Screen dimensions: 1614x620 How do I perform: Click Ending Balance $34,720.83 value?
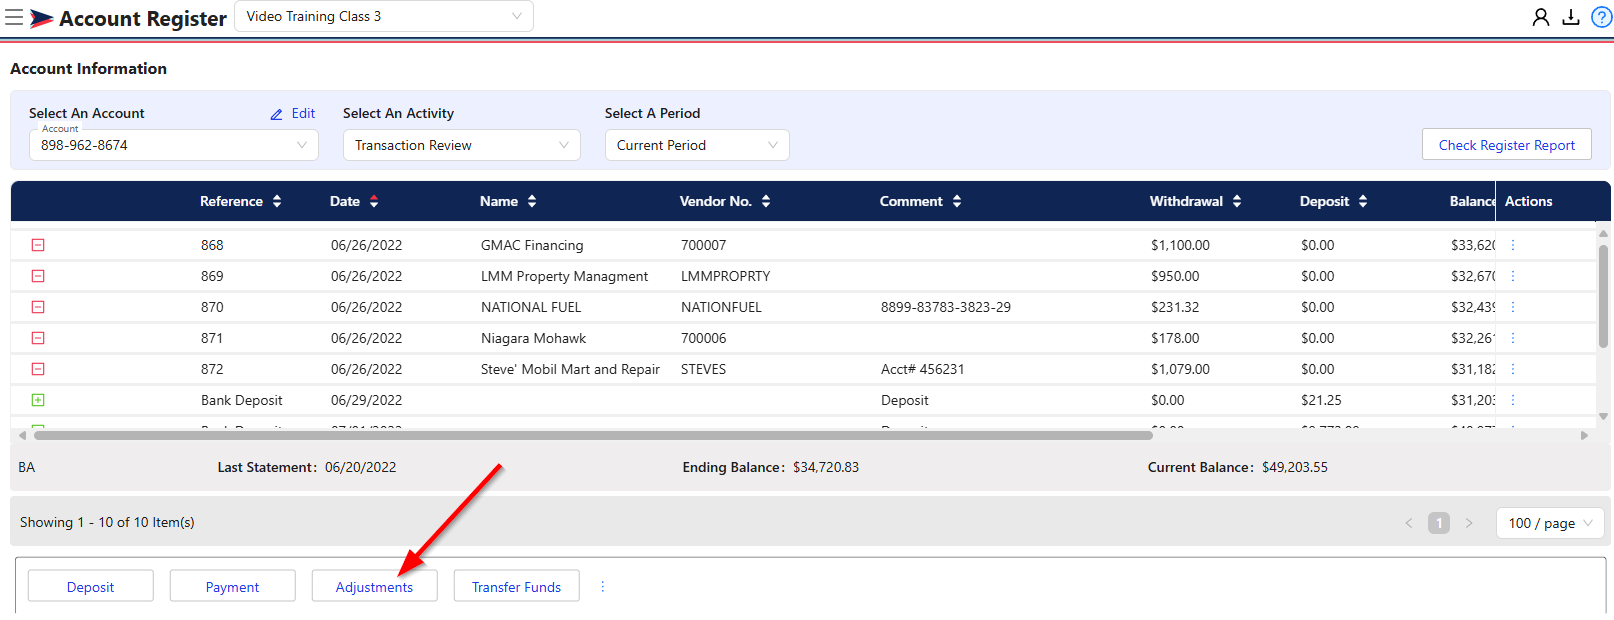(x=826, y=467)
